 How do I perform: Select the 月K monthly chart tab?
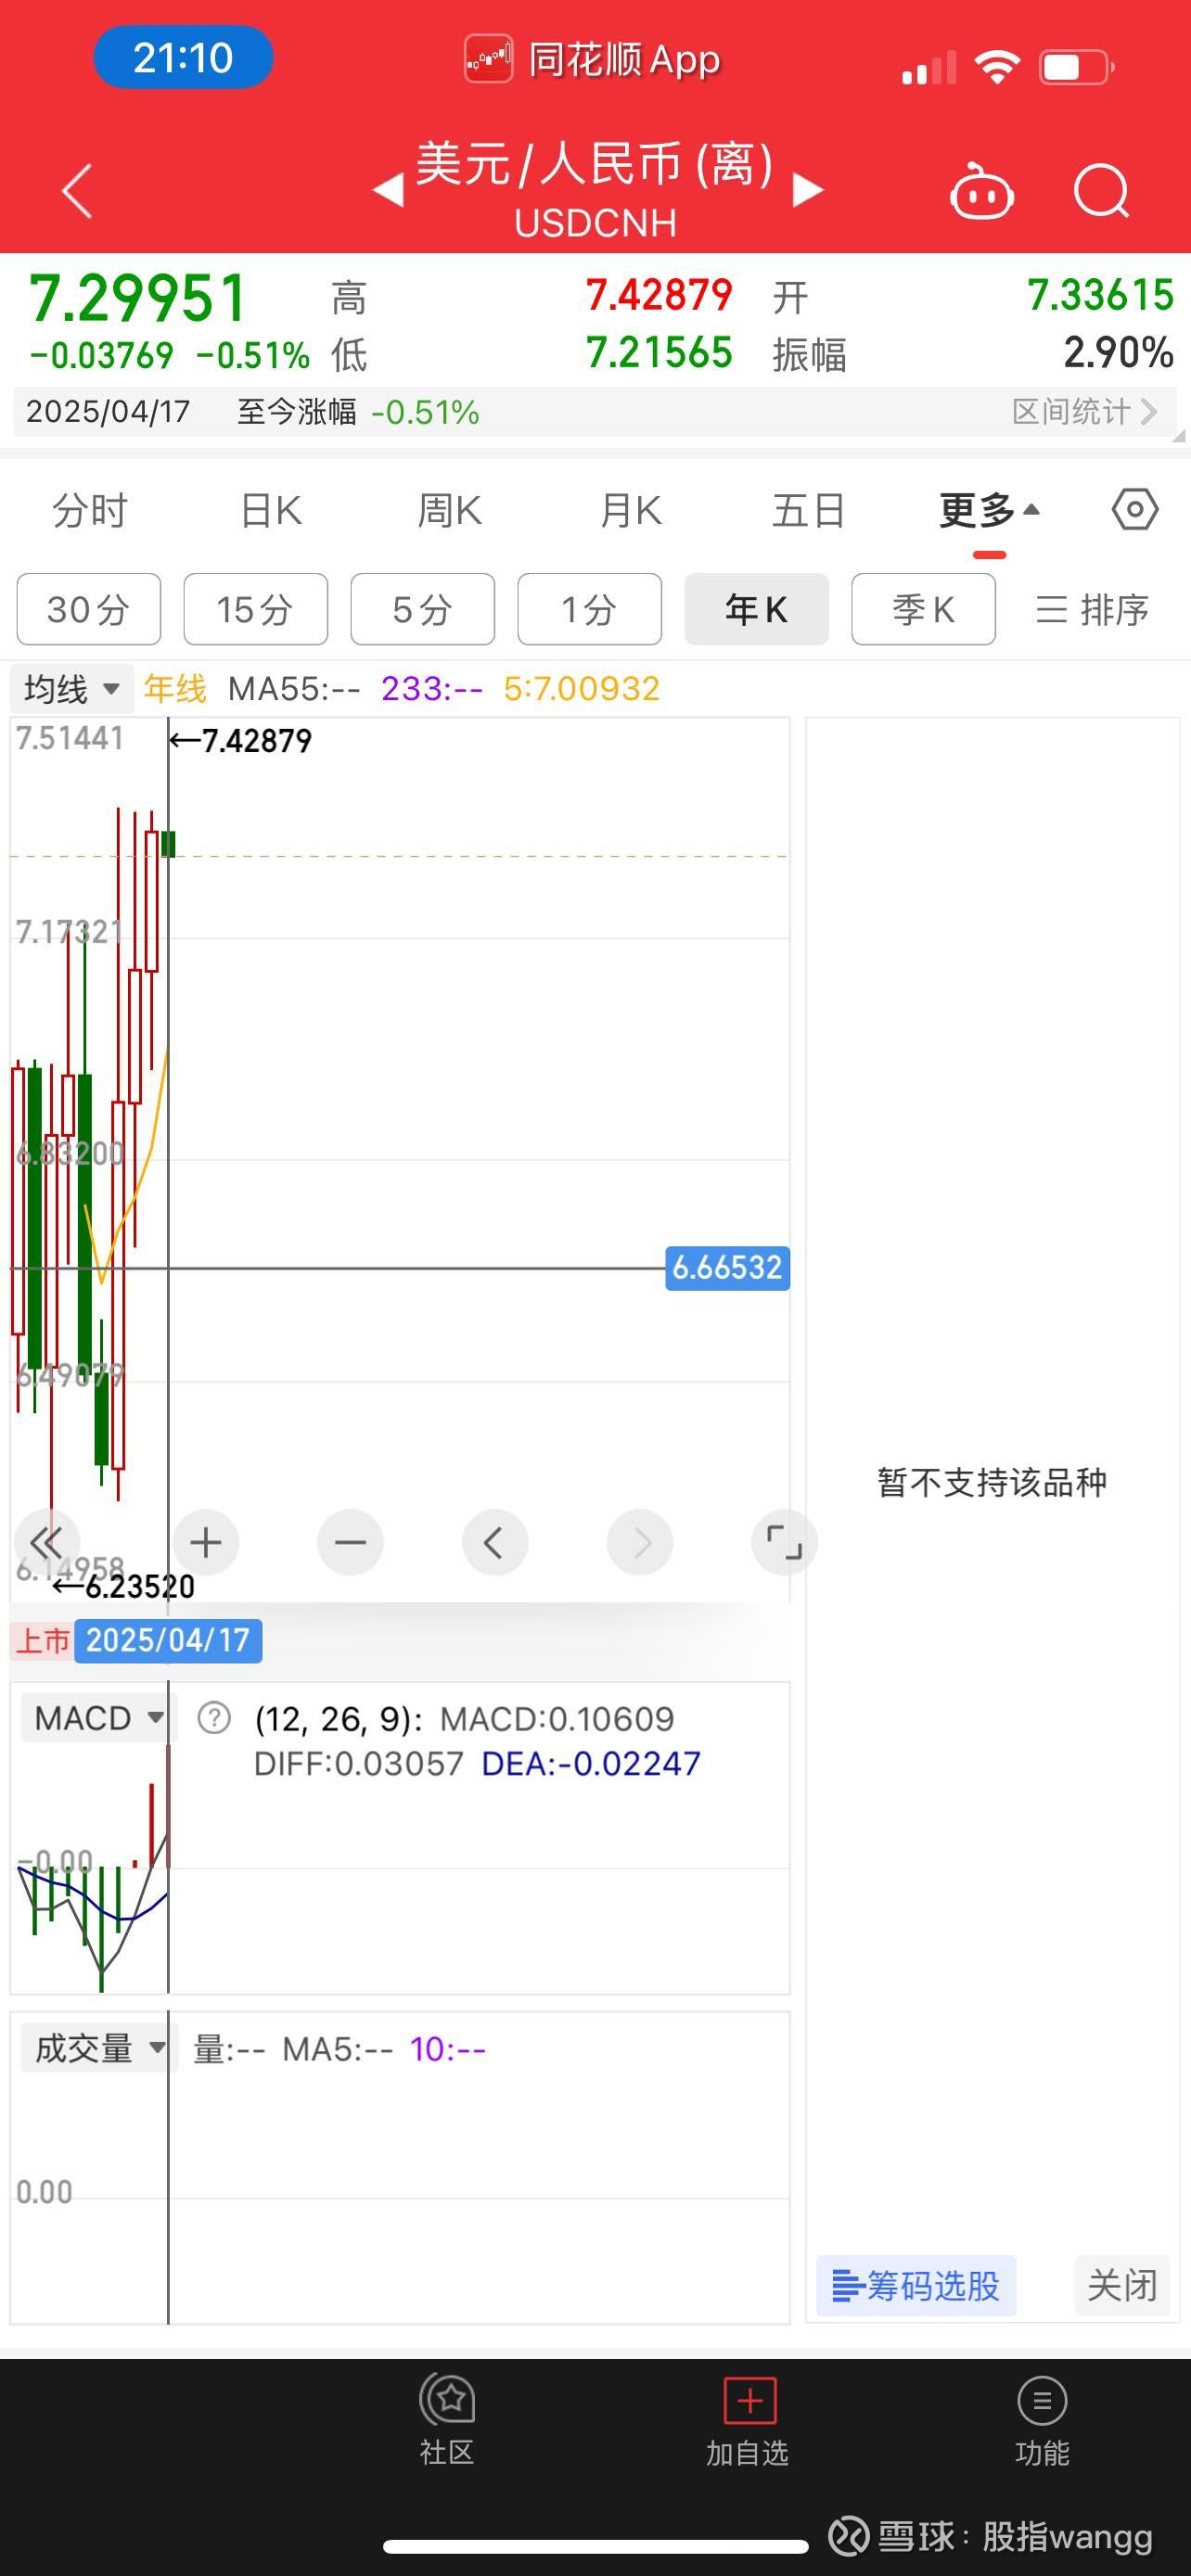(631, 511)
